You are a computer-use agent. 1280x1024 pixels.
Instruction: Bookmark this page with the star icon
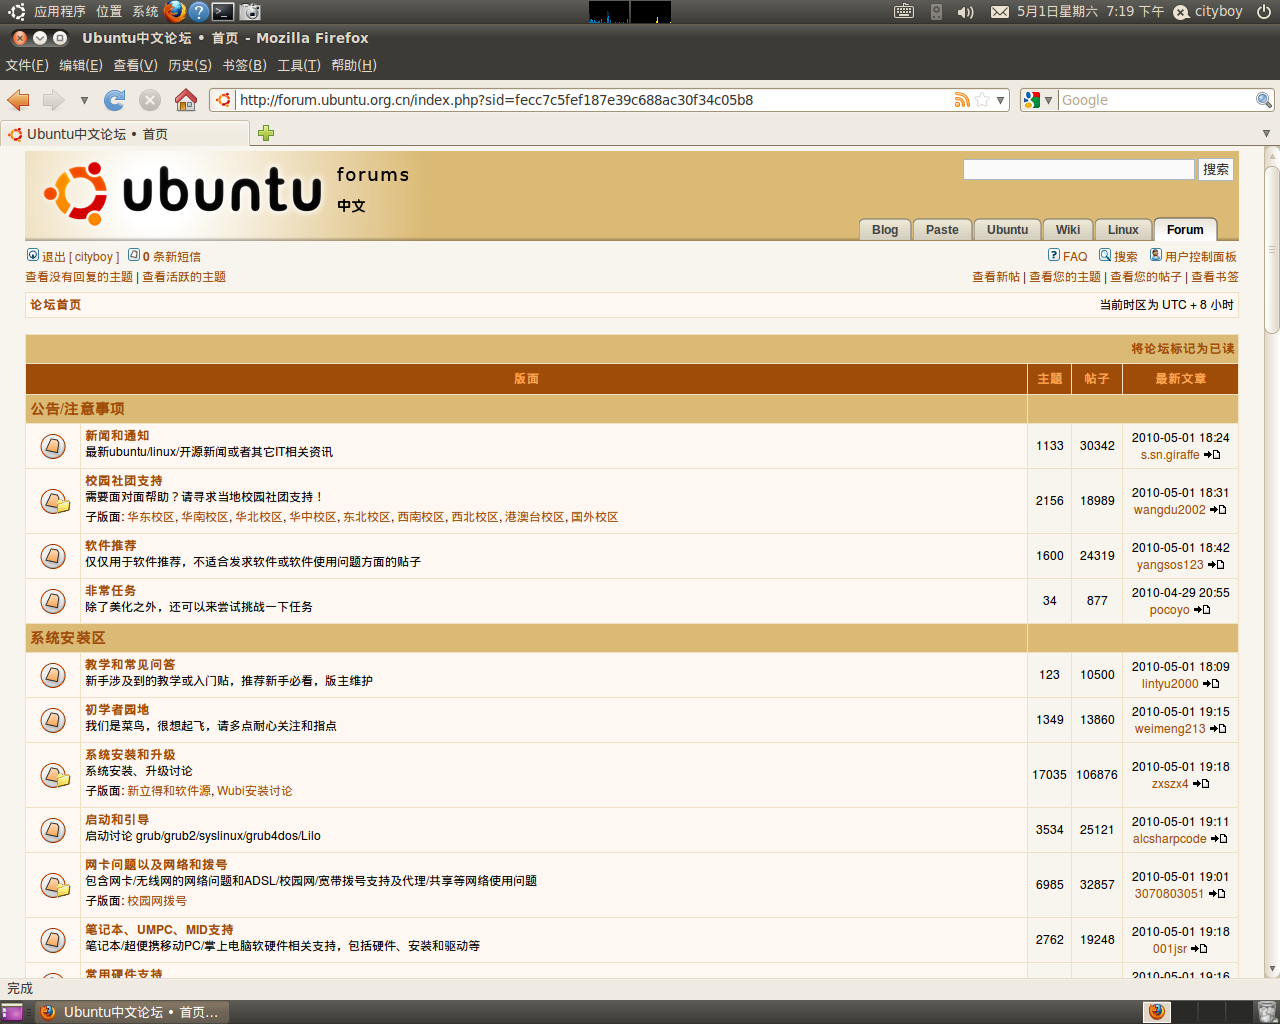point(982,100)
